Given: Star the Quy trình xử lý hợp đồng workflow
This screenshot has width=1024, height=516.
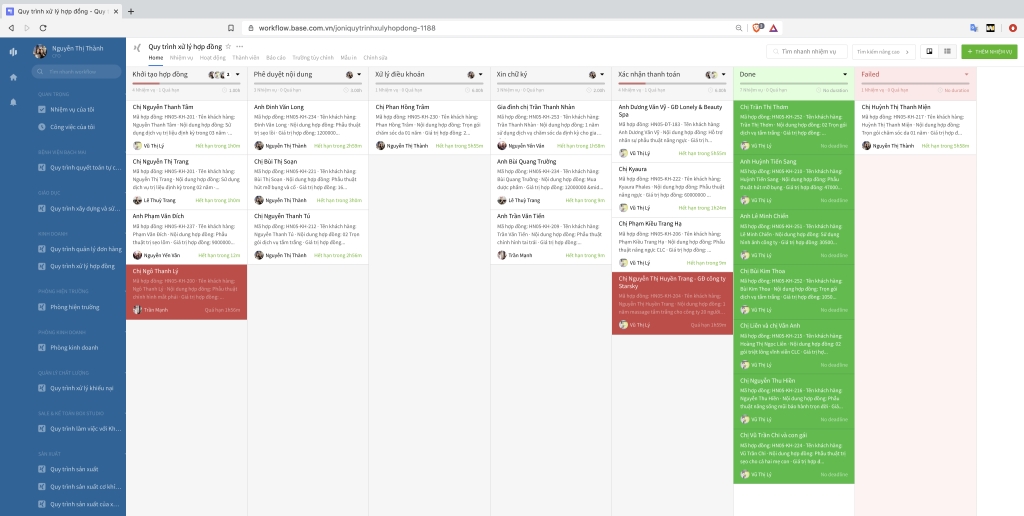Looking at the screenshot, I should pyautogui.click(x=228, y=46).
